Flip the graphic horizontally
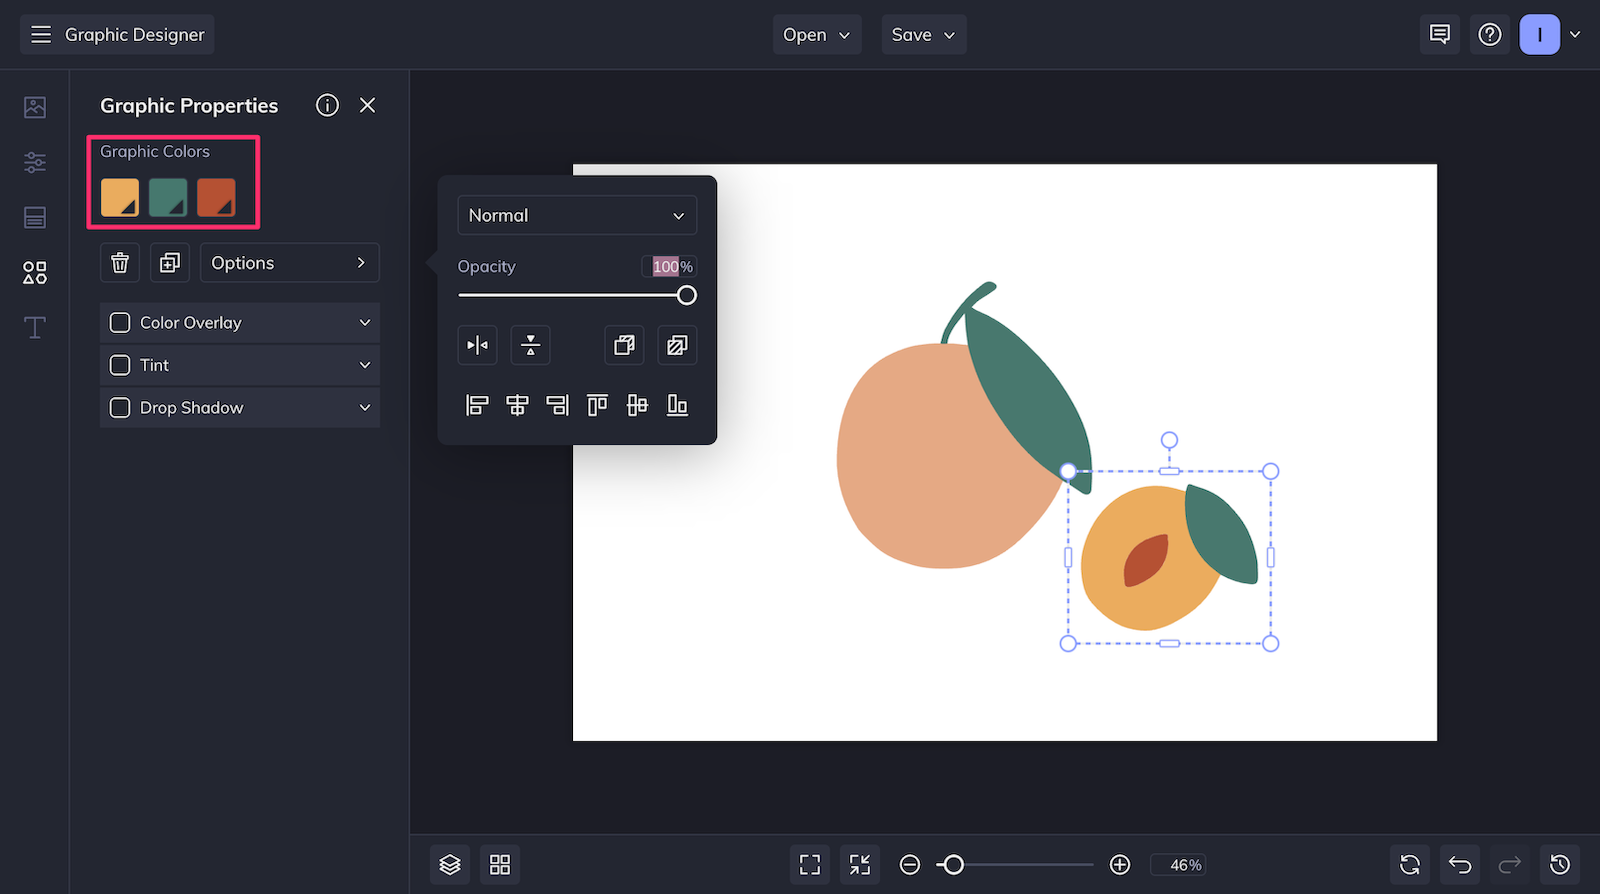Image resolution: width=1600 pixels, height=894 pixels. (x=477, y=345)
